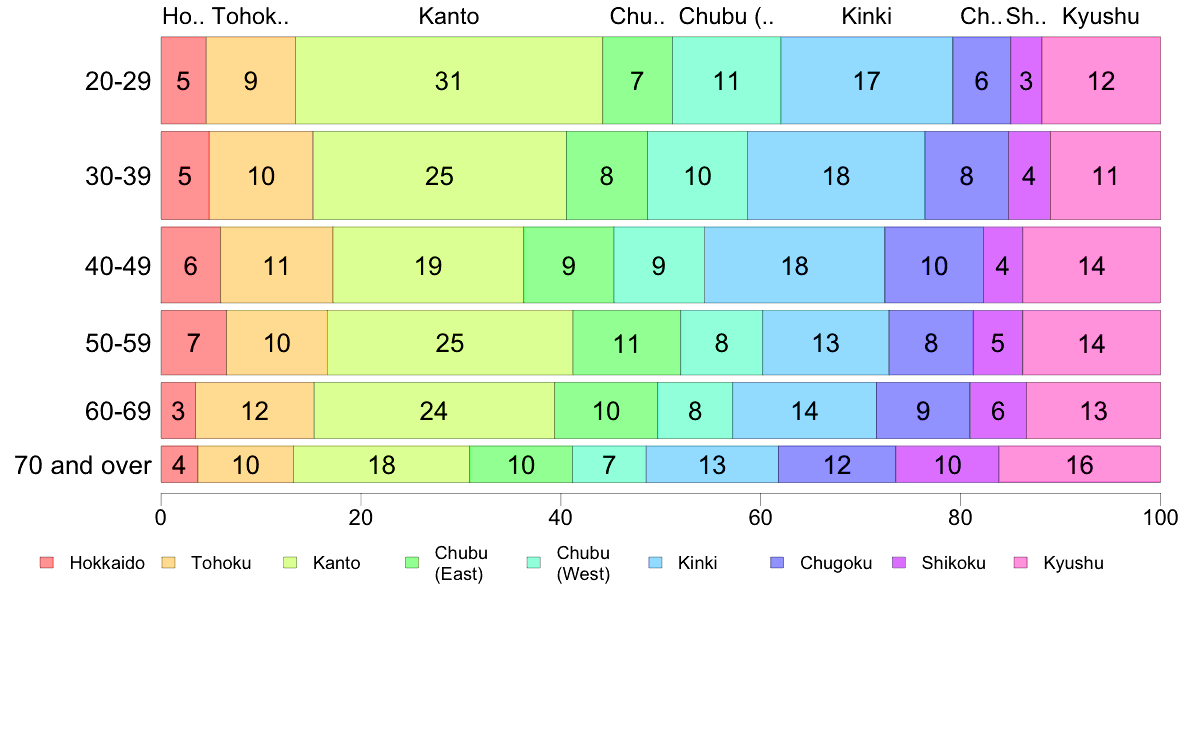The image size is (1188, 736).
Task: Click the Chubu (East) green legend swatch
Action: (x=412, y=562)
